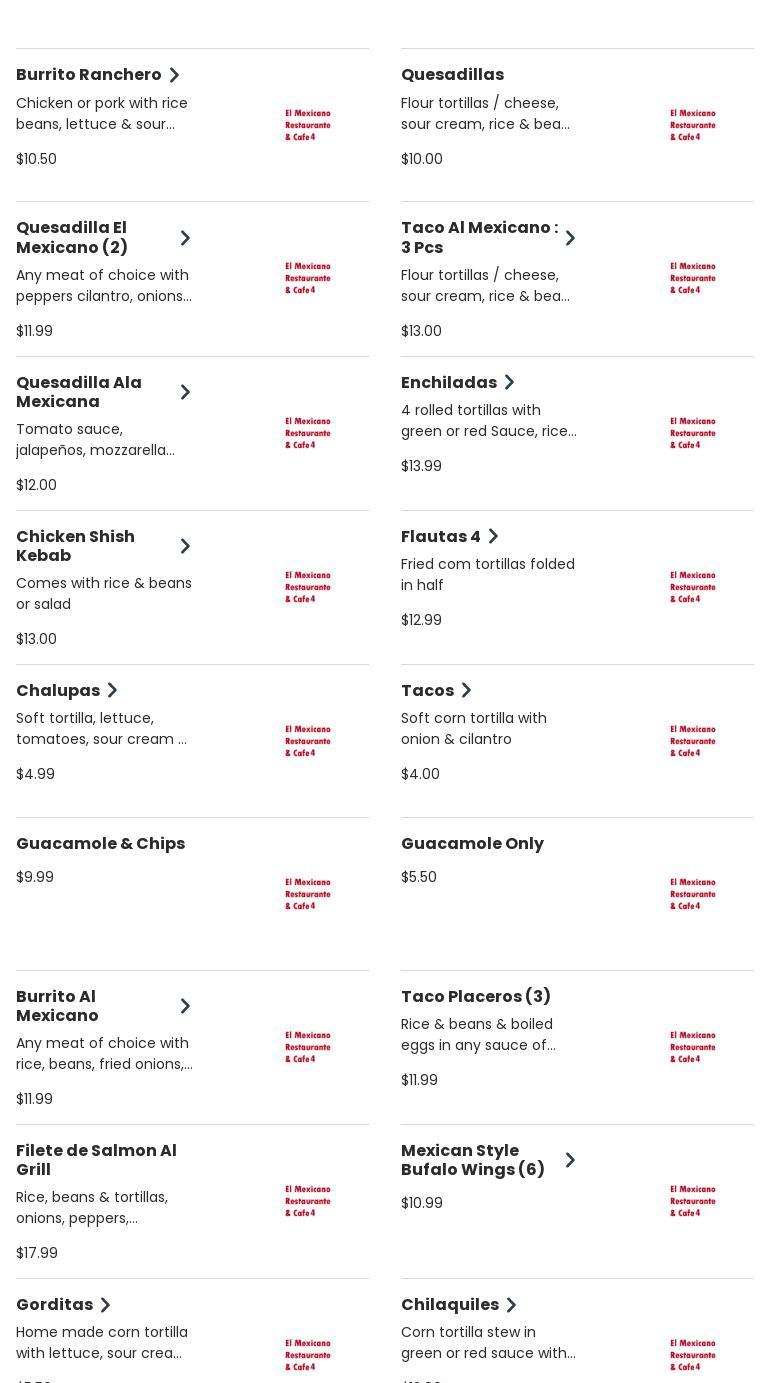Click the Tacos chevron arrow

(x=466, y=690)
